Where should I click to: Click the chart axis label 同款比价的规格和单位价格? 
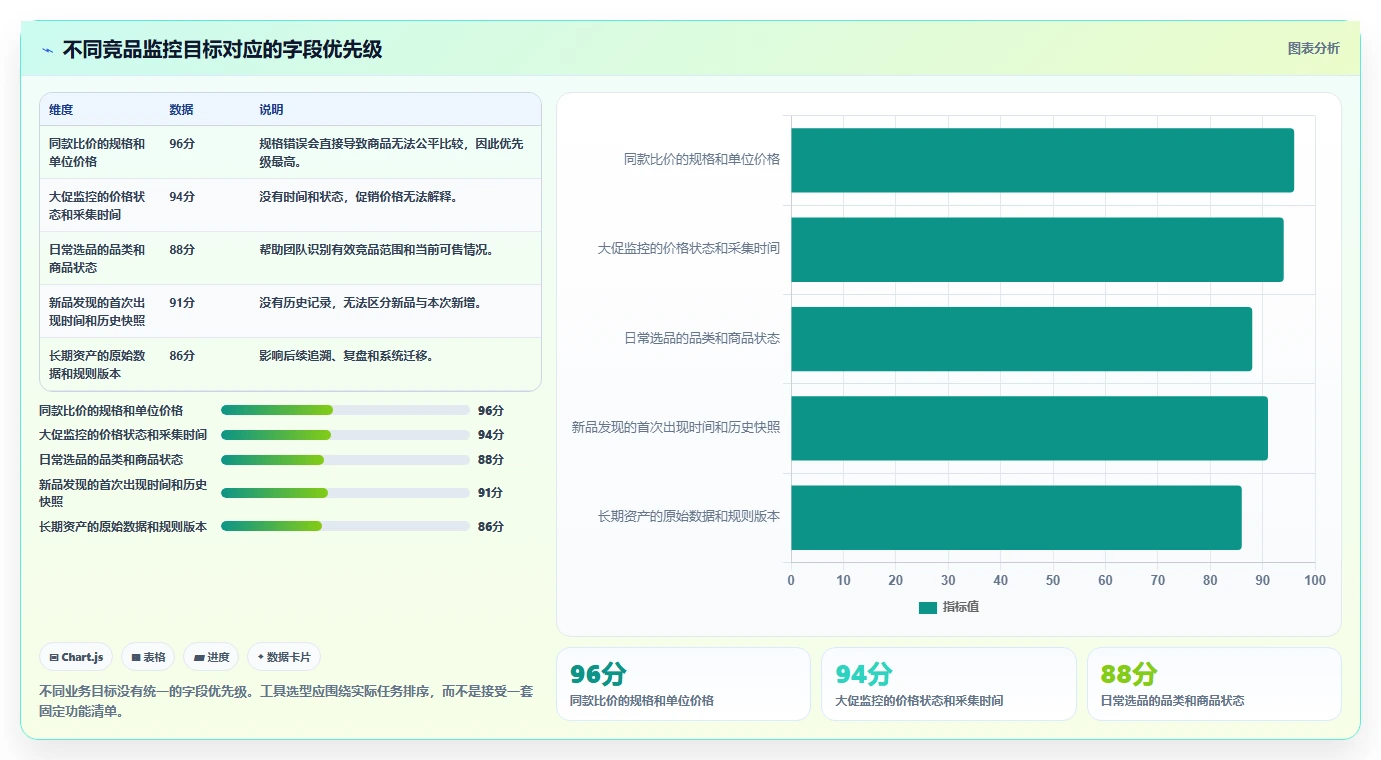(702, 159)
